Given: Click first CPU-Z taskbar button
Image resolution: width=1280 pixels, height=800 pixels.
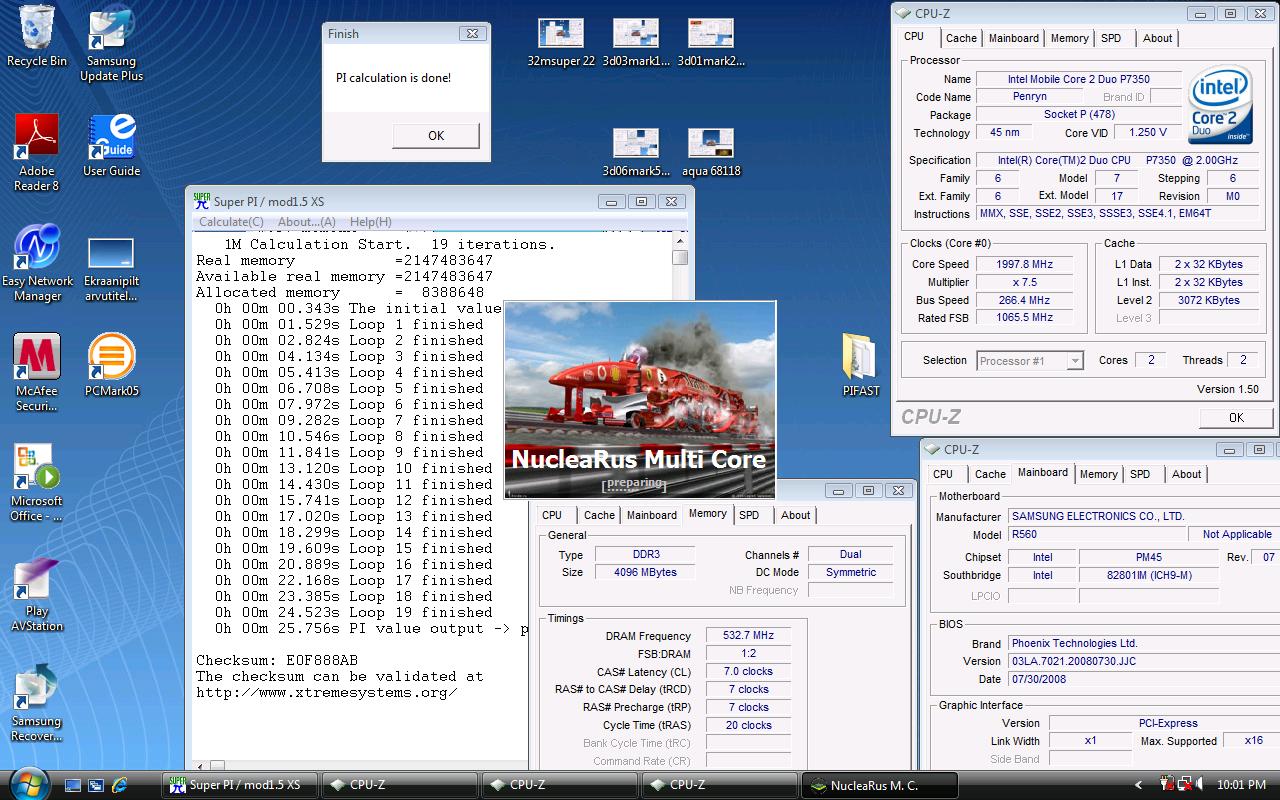Looking at the screenshot, I should pyautogui.click(x=399, y=785).
